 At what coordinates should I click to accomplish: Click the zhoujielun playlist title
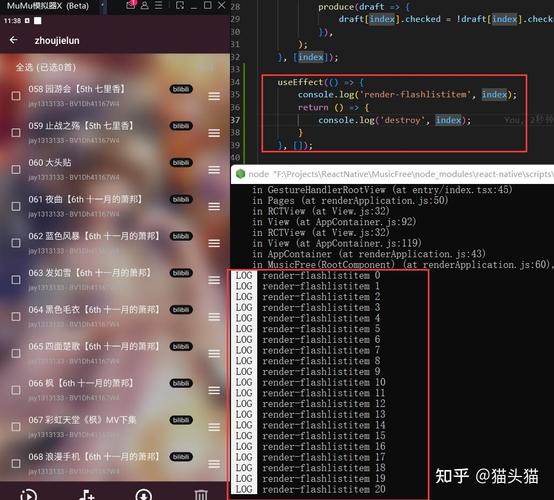[x=57, y=40]
